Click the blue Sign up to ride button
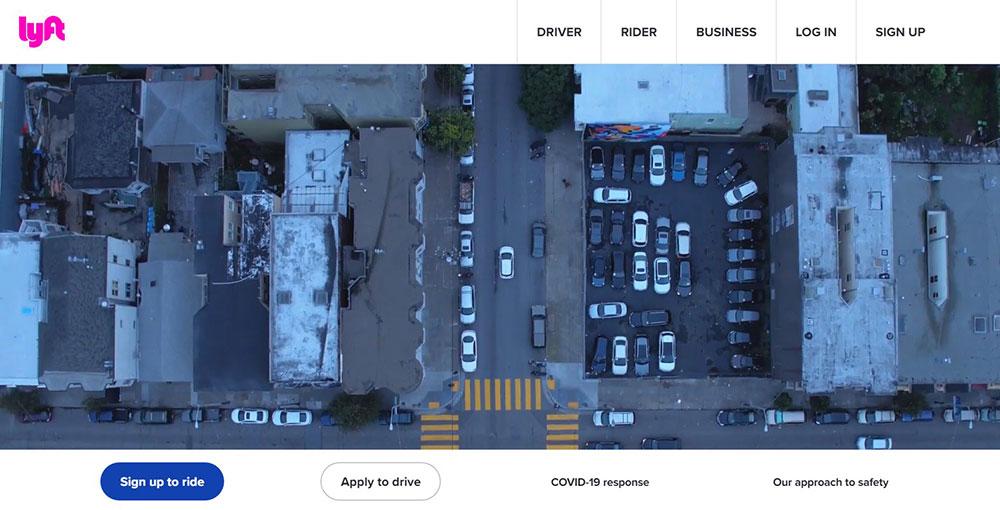1000x510 pixels. 162,481
